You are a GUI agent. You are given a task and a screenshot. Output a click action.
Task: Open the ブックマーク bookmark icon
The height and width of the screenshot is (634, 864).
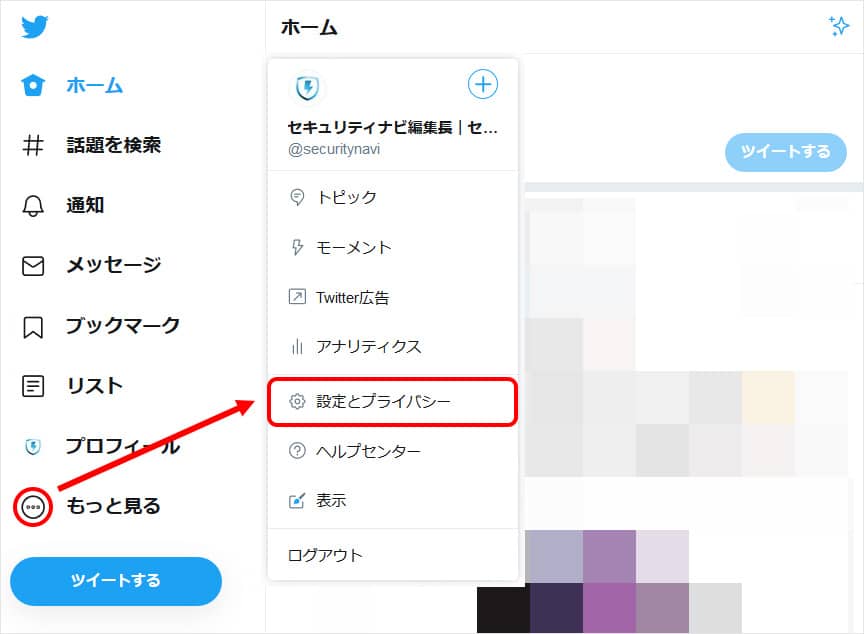[x=33, y=326]
